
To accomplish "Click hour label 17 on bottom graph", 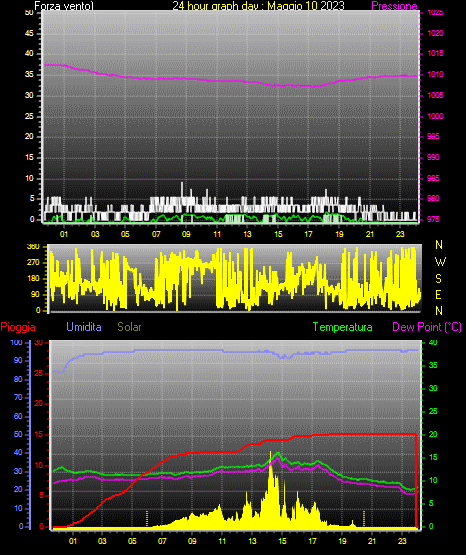I will click(312, 541).
